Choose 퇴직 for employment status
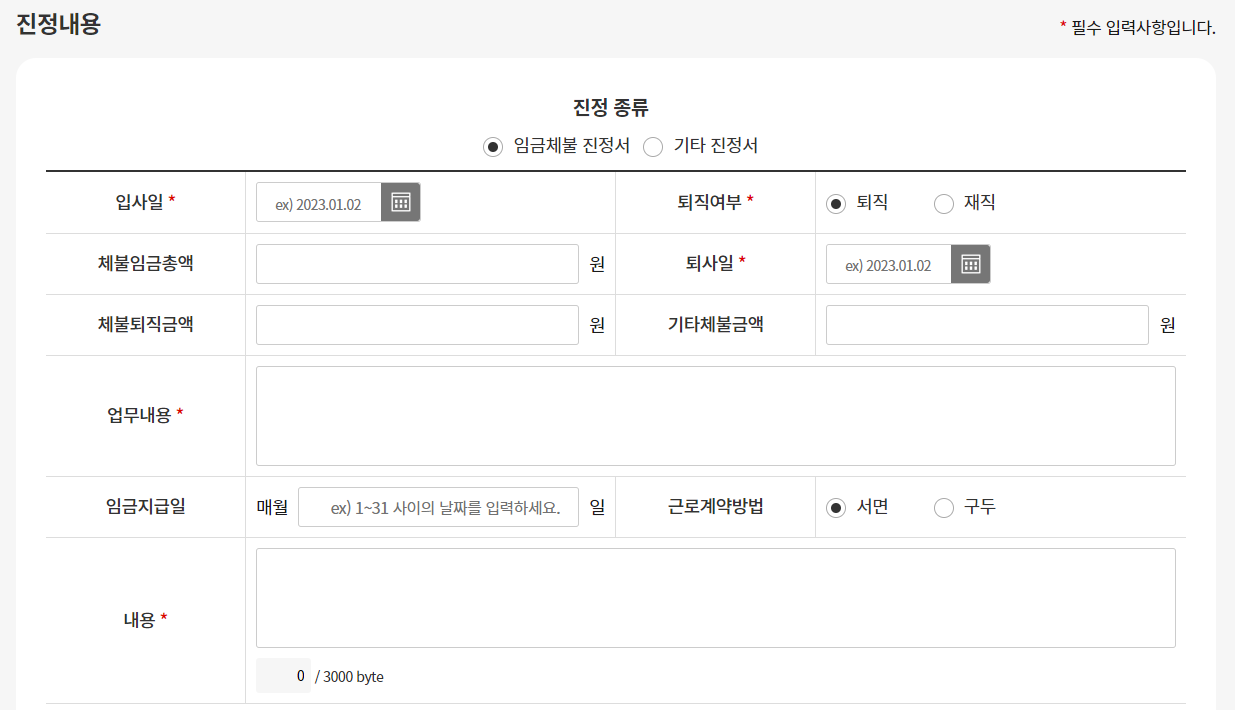The image size is (1235, 710). tap(834, 203)
